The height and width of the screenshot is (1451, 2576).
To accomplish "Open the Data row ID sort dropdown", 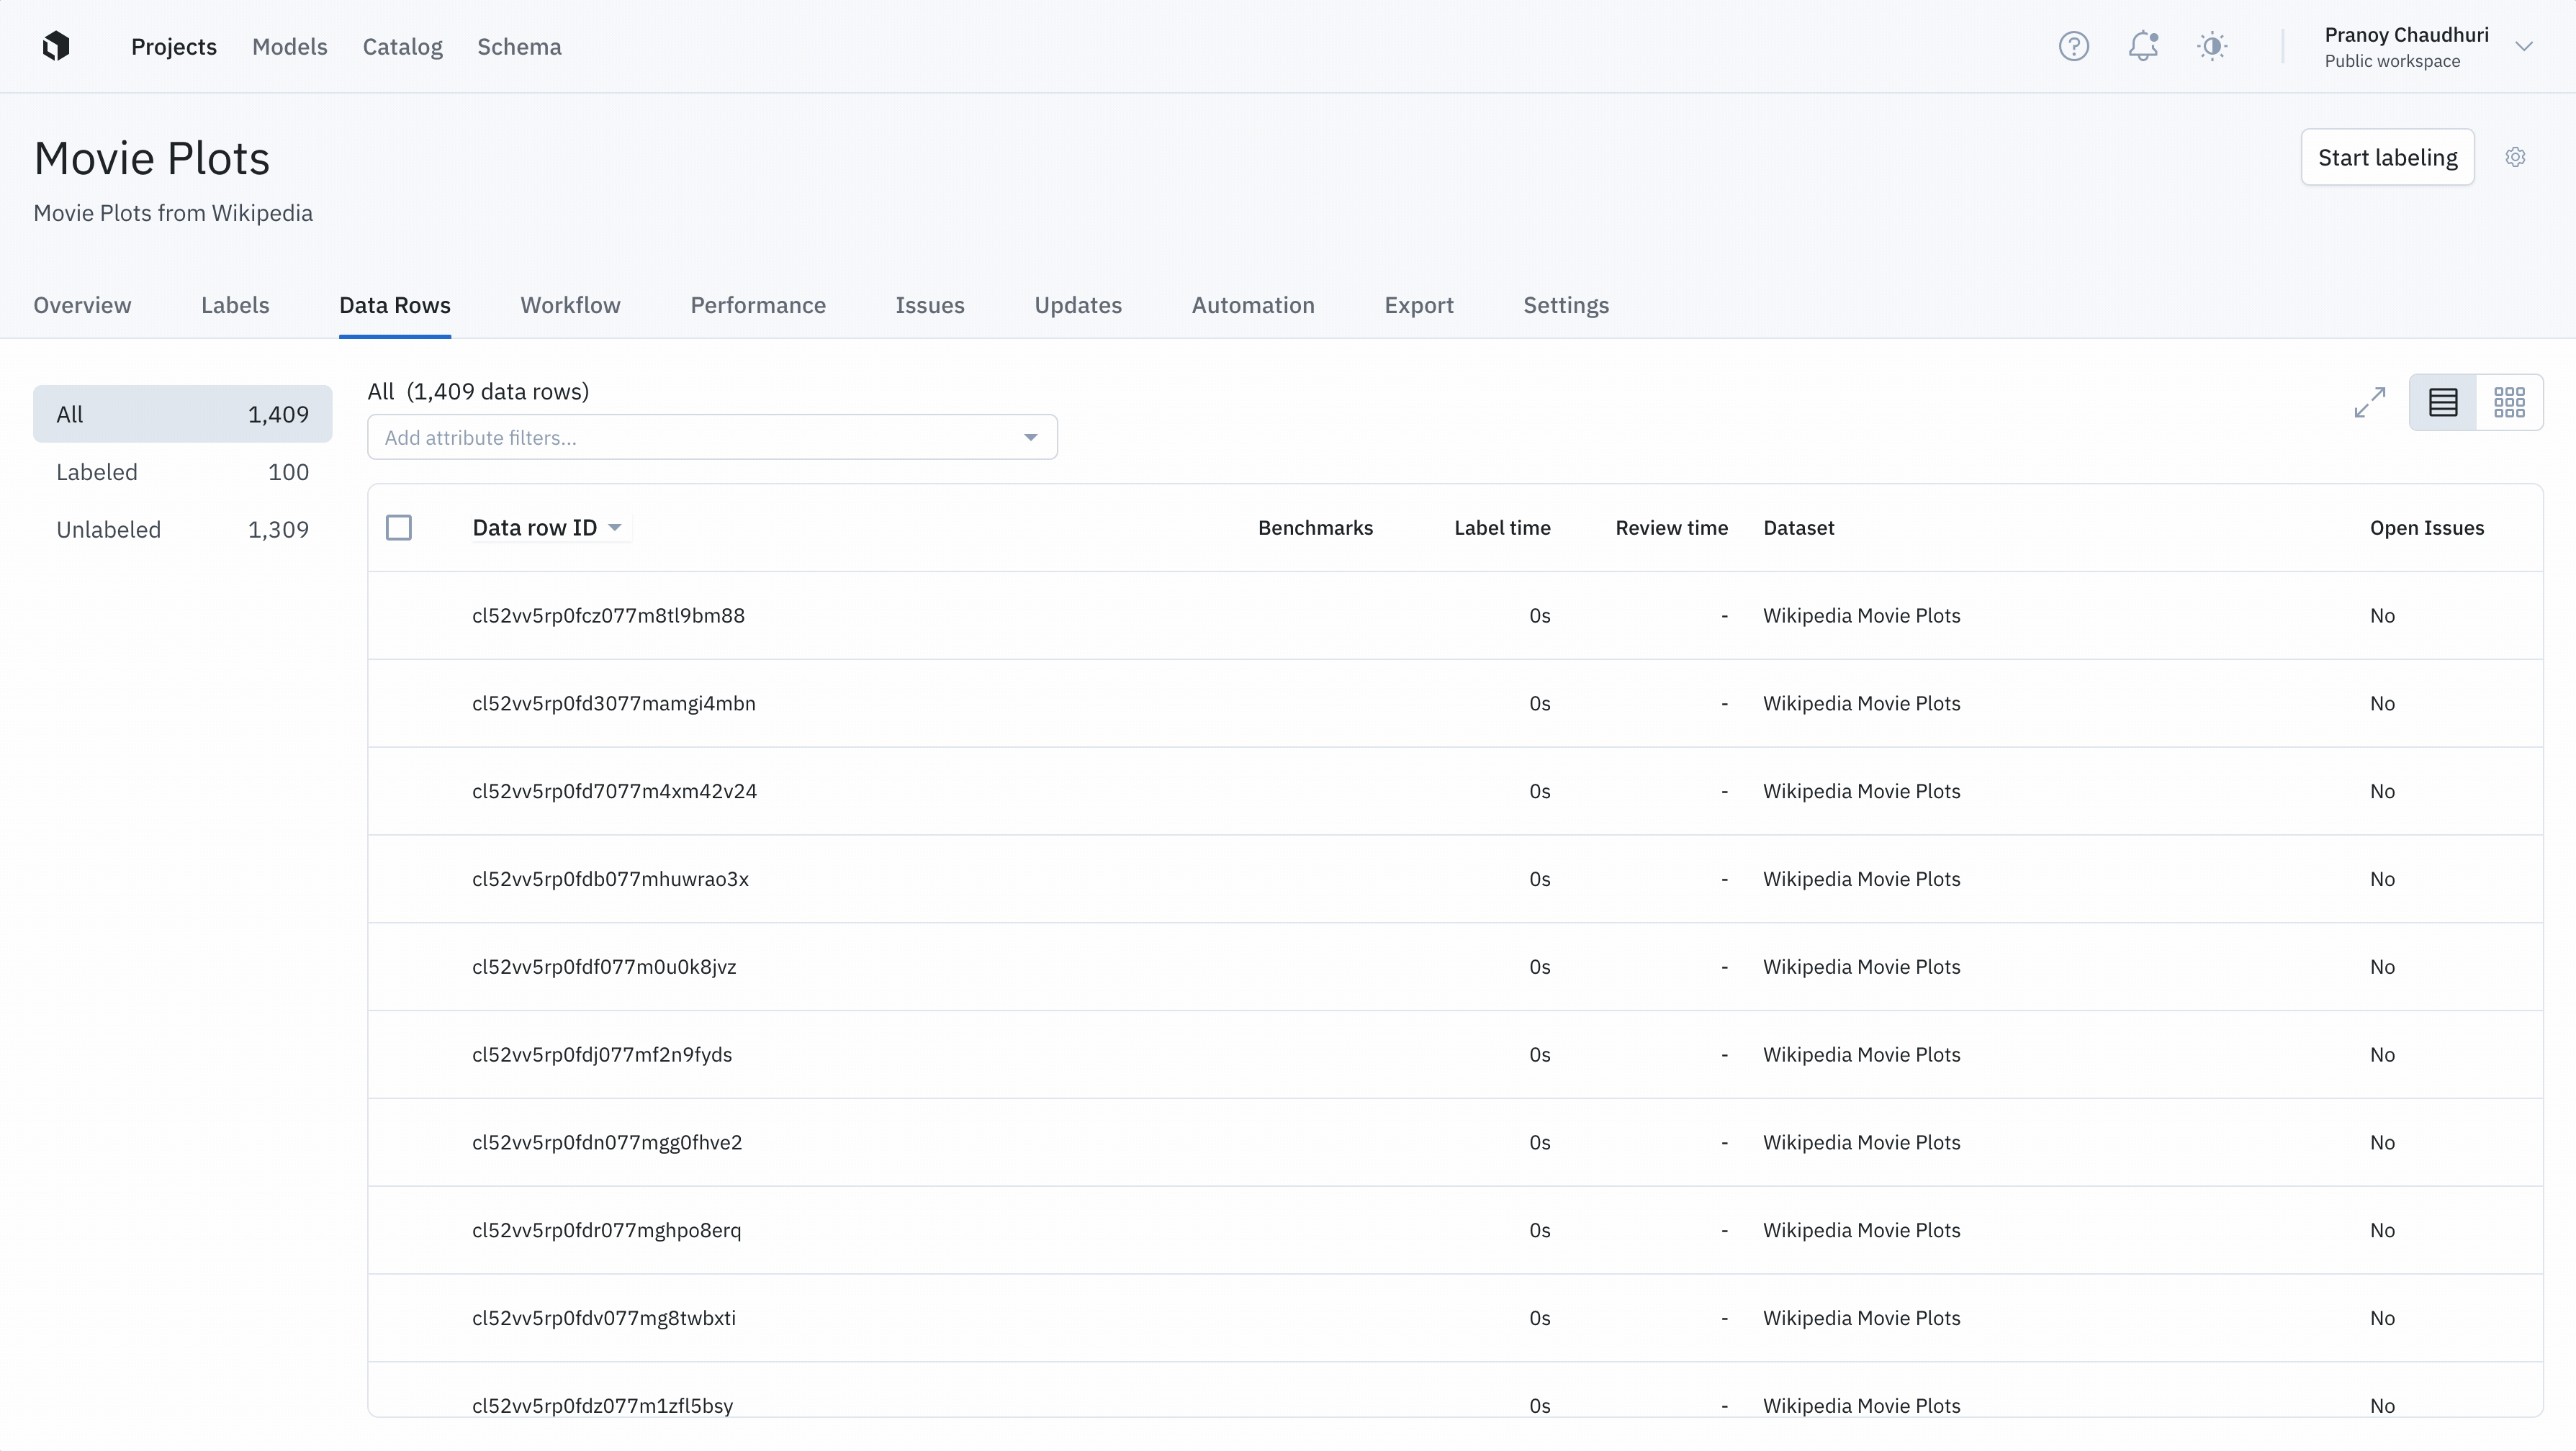I will tap(615, 527).
